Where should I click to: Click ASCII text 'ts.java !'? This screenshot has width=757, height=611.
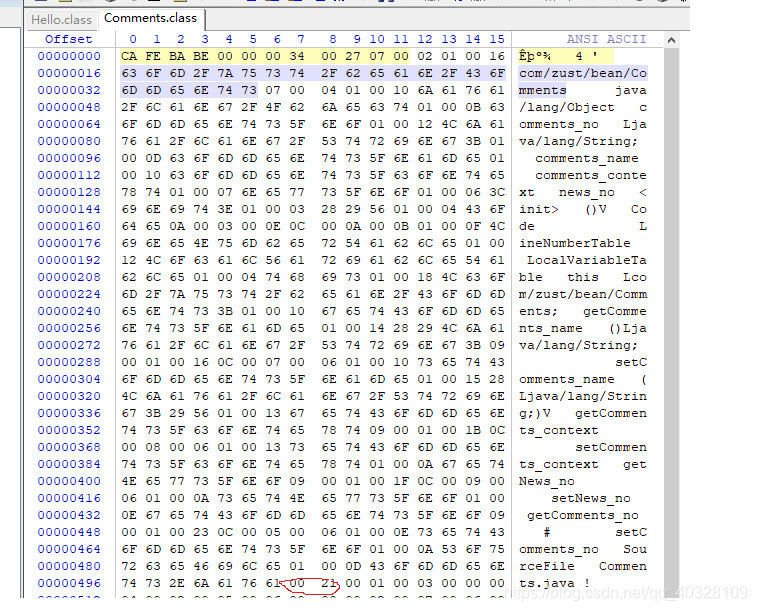tap(555, 583)
